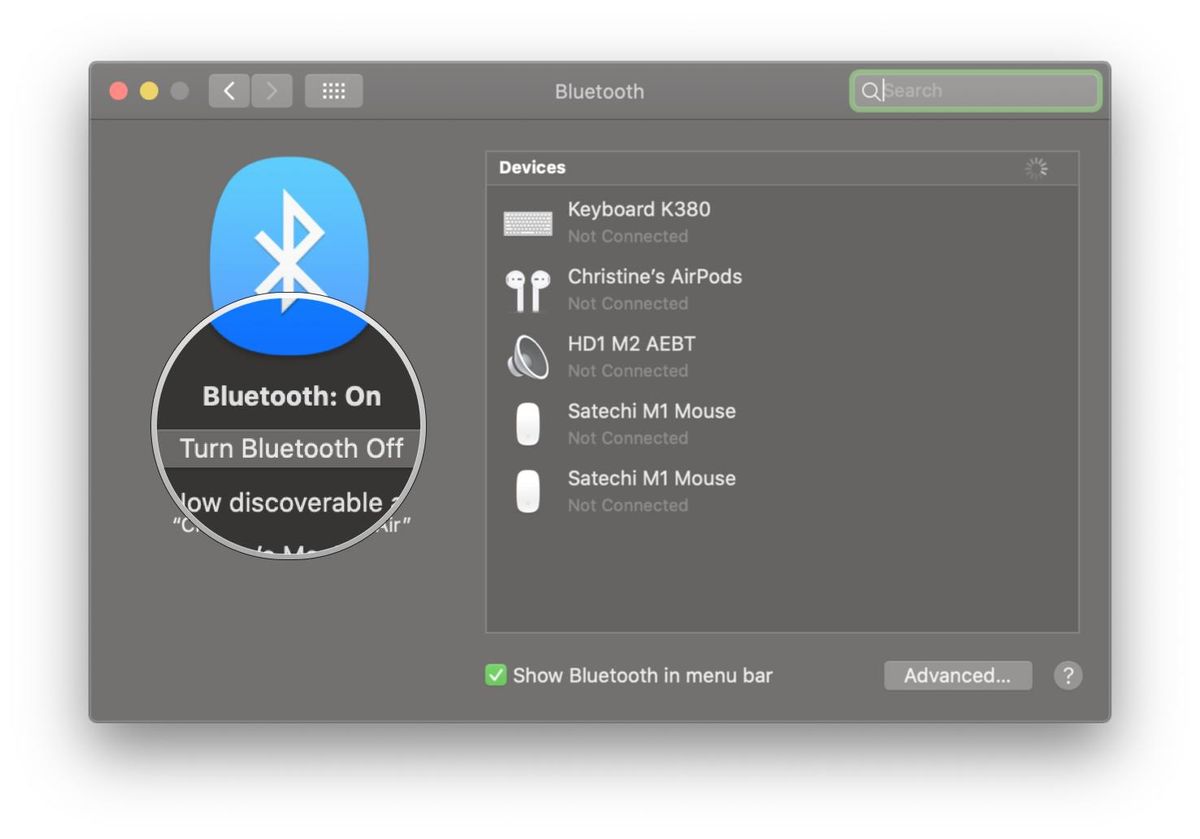Viewport: 1200px width, 839px height.
Task: Choose HD1 M2 AEBT in Devices list
Action: pos(630,344)
